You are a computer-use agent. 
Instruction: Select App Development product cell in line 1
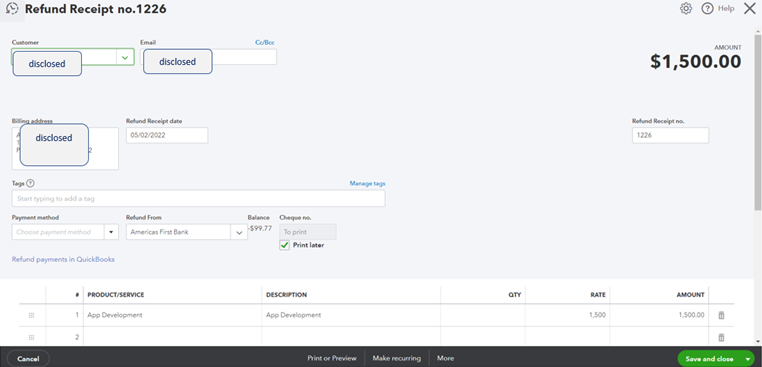click(173, 315)
